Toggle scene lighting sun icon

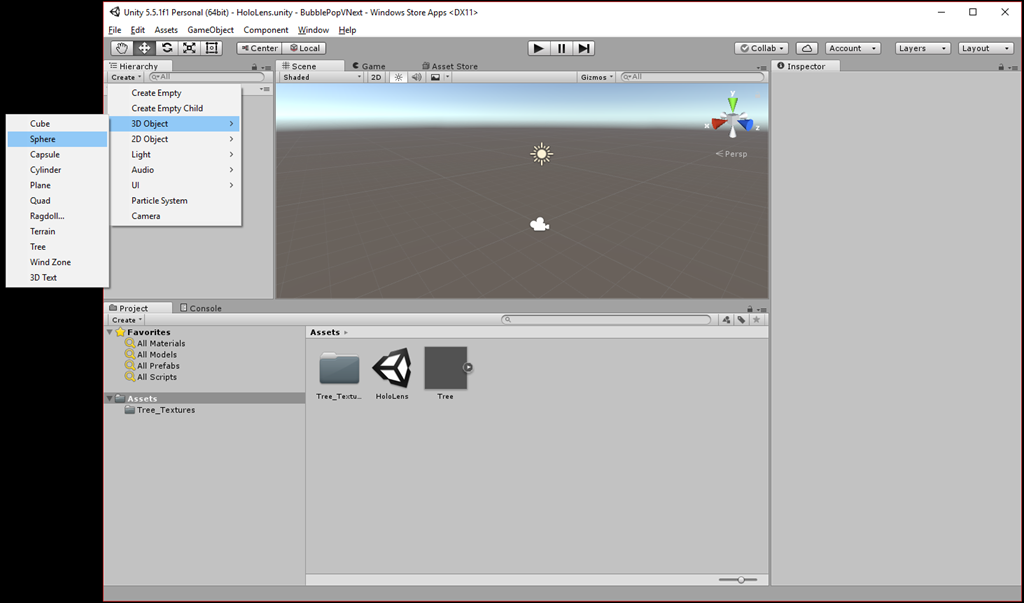tap(398, 77)
